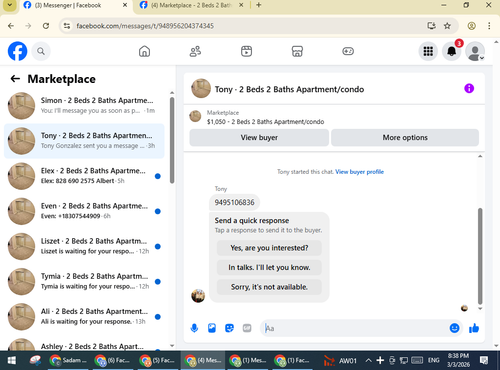
Task: Close the Messenger browser tab
Action: tap(125, 5)
